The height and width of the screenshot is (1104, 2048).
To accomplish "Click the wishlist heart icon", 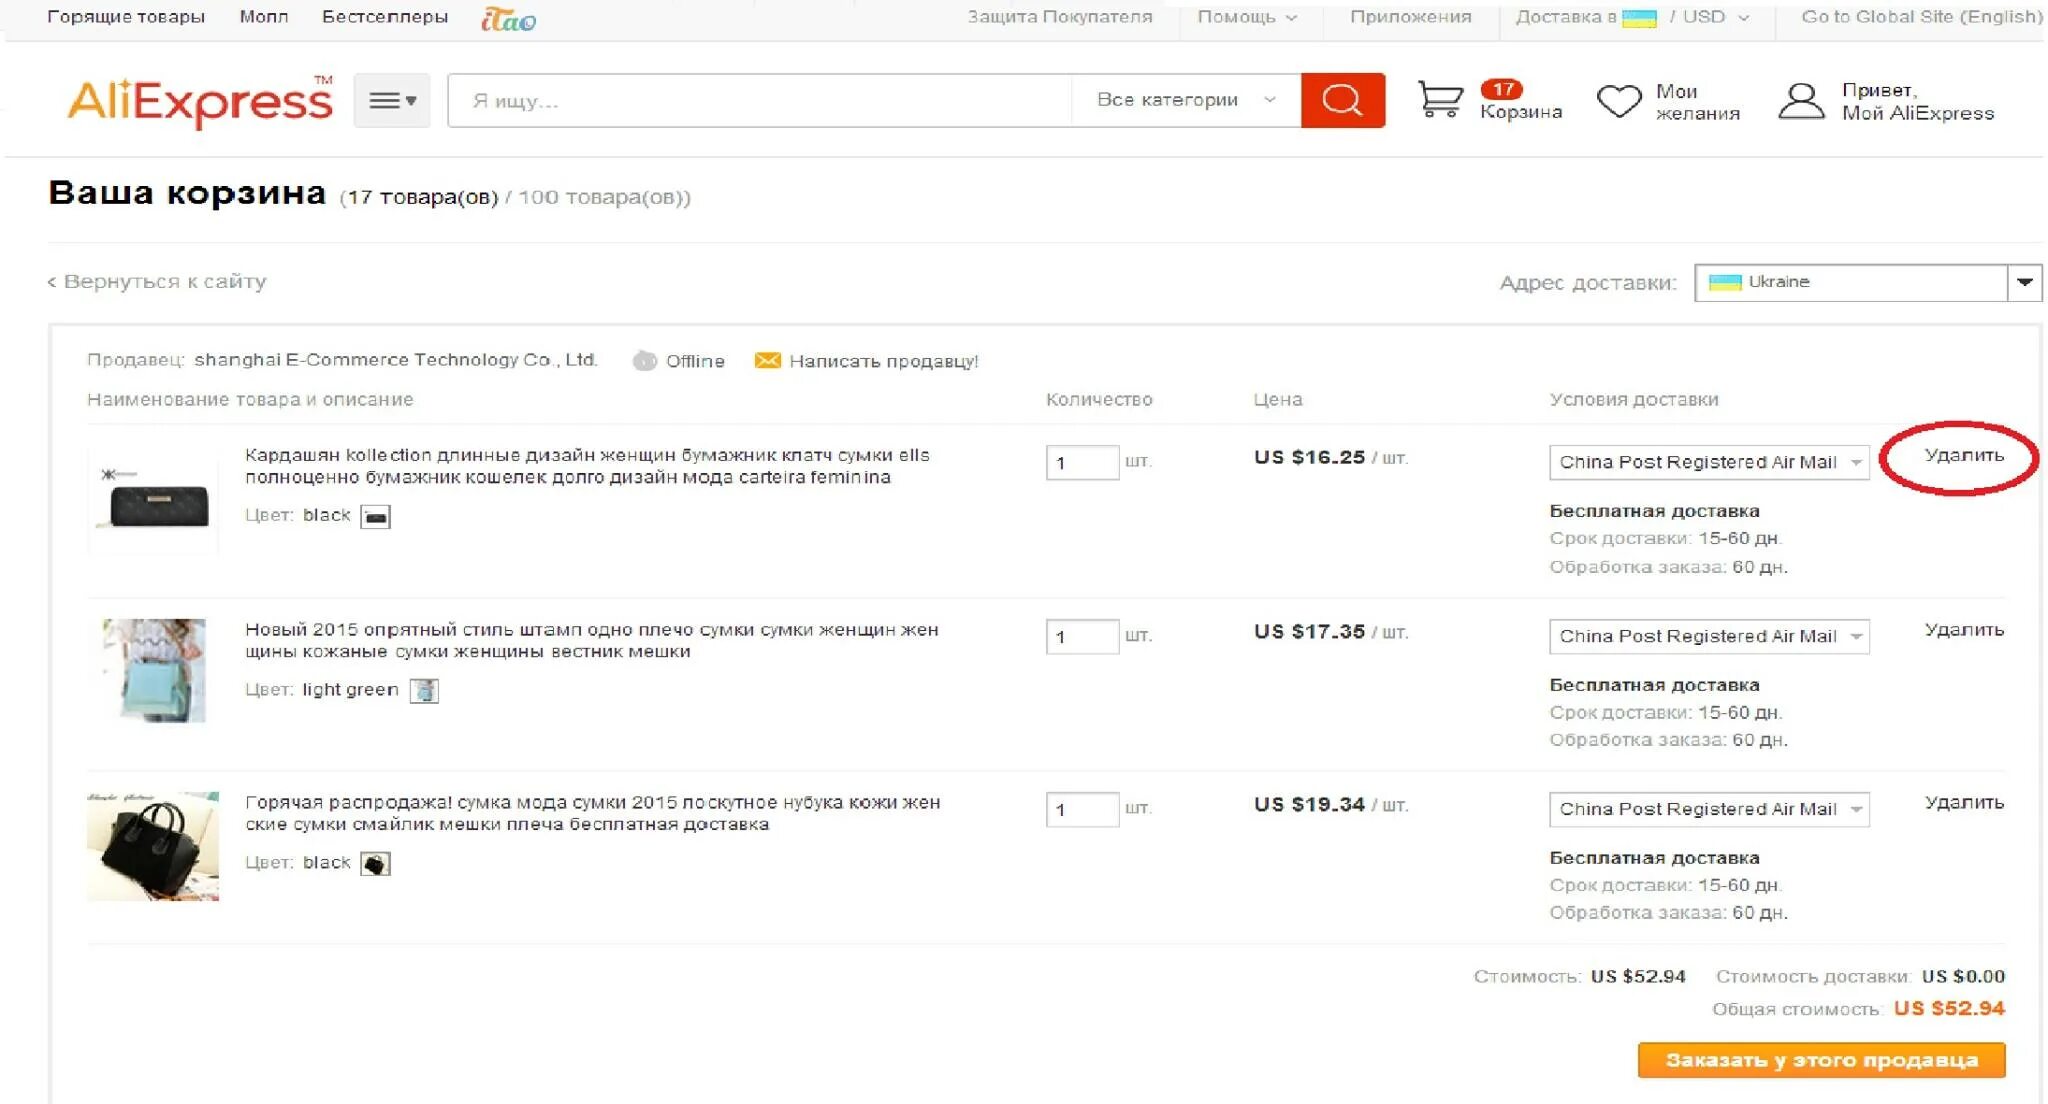I will coord(1618,101).
